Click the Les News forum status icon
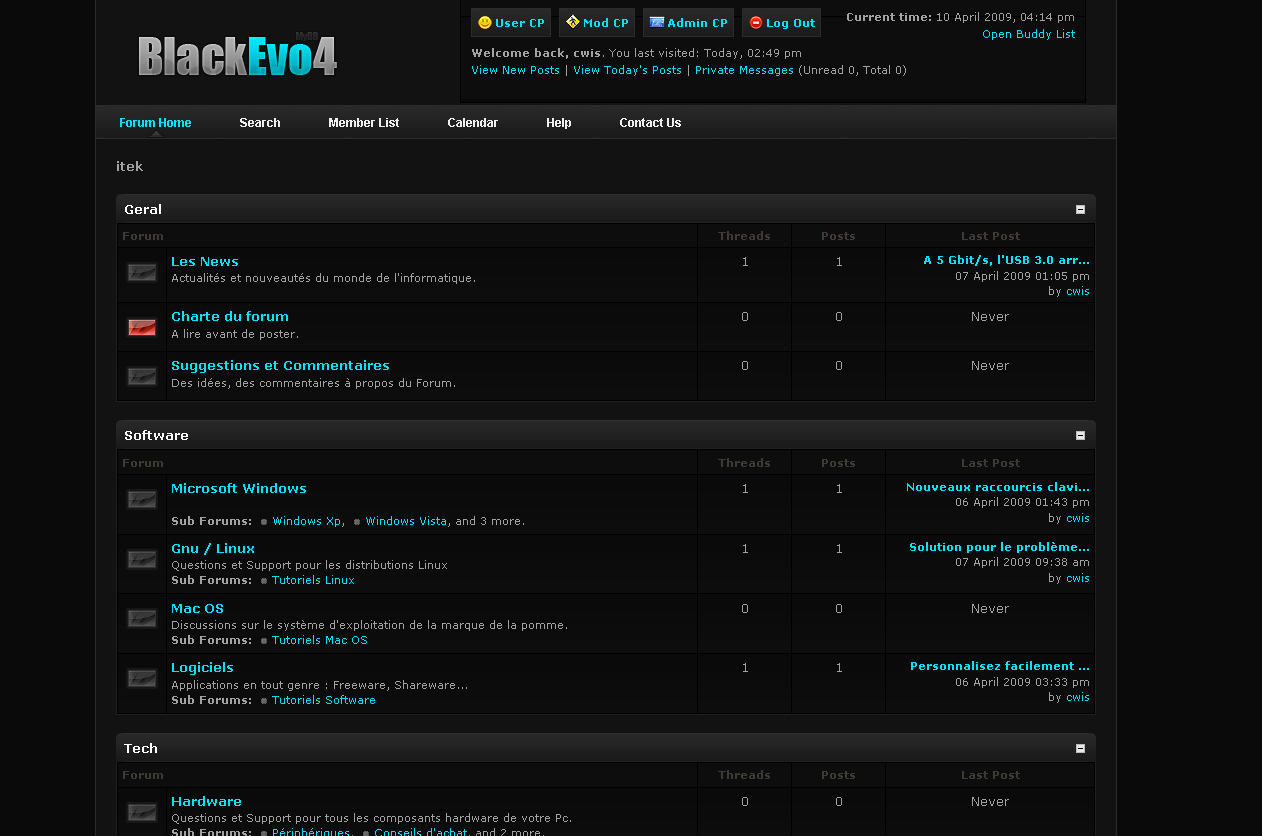 142,273
